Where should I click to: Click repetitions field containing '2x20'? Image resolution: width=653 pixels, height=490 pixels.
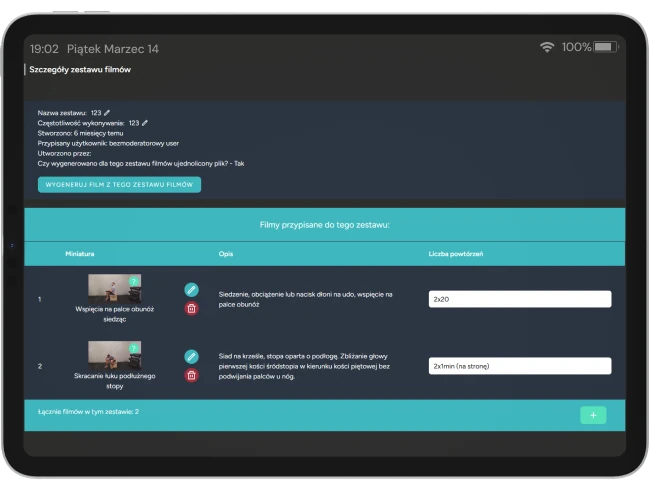click(519, 299)
